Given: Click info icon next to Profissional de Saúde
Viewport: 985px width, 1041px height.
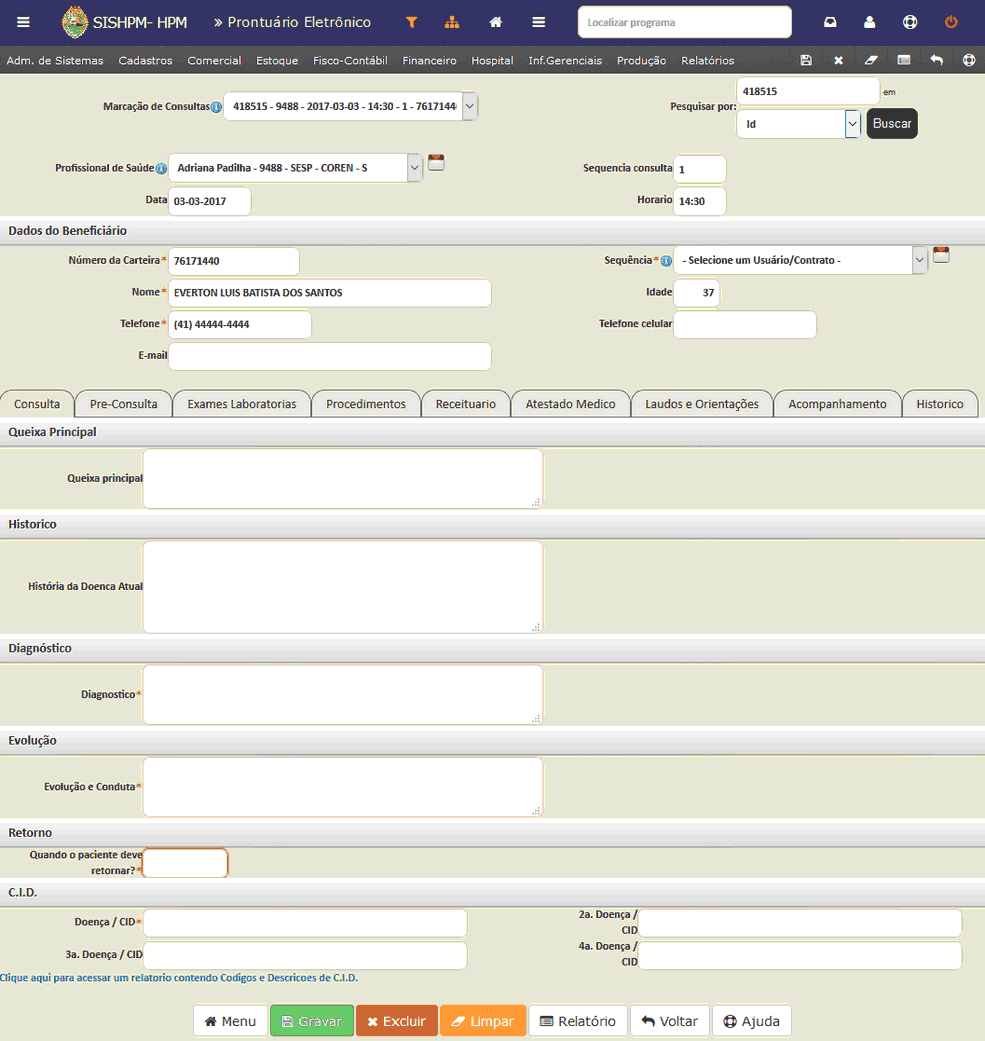Looking at the screenshot, I should pyautogui.click(x=161, y=169).
